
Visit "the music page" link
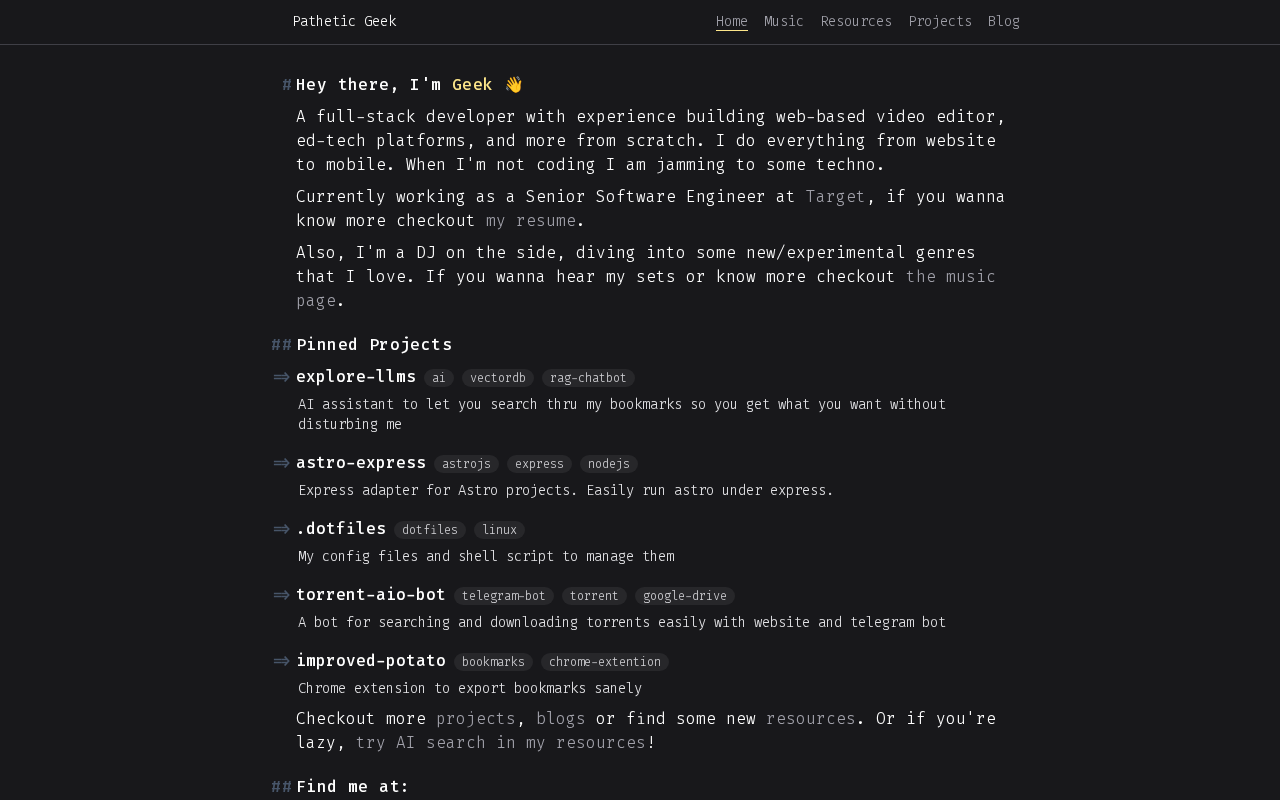950,277
